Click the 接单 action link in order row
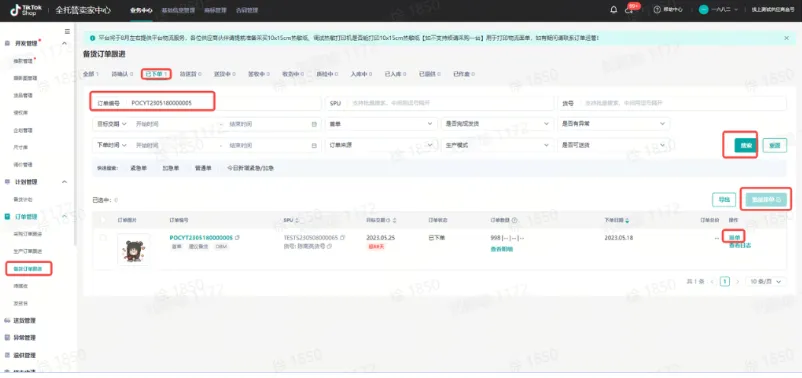Screen dimensions: 802x378 click(734, 238)
